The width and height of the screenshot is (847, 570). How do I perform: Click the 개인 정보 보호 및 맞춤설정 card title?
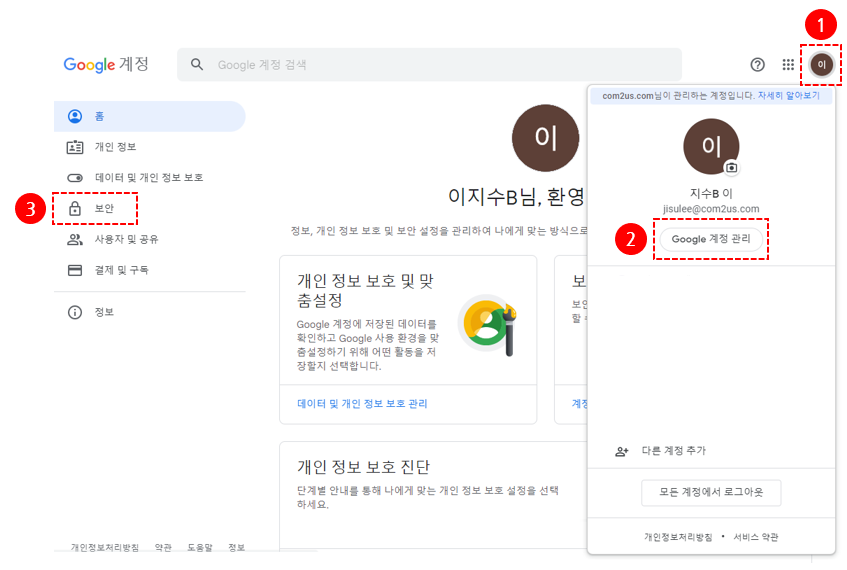click(365, 290)
